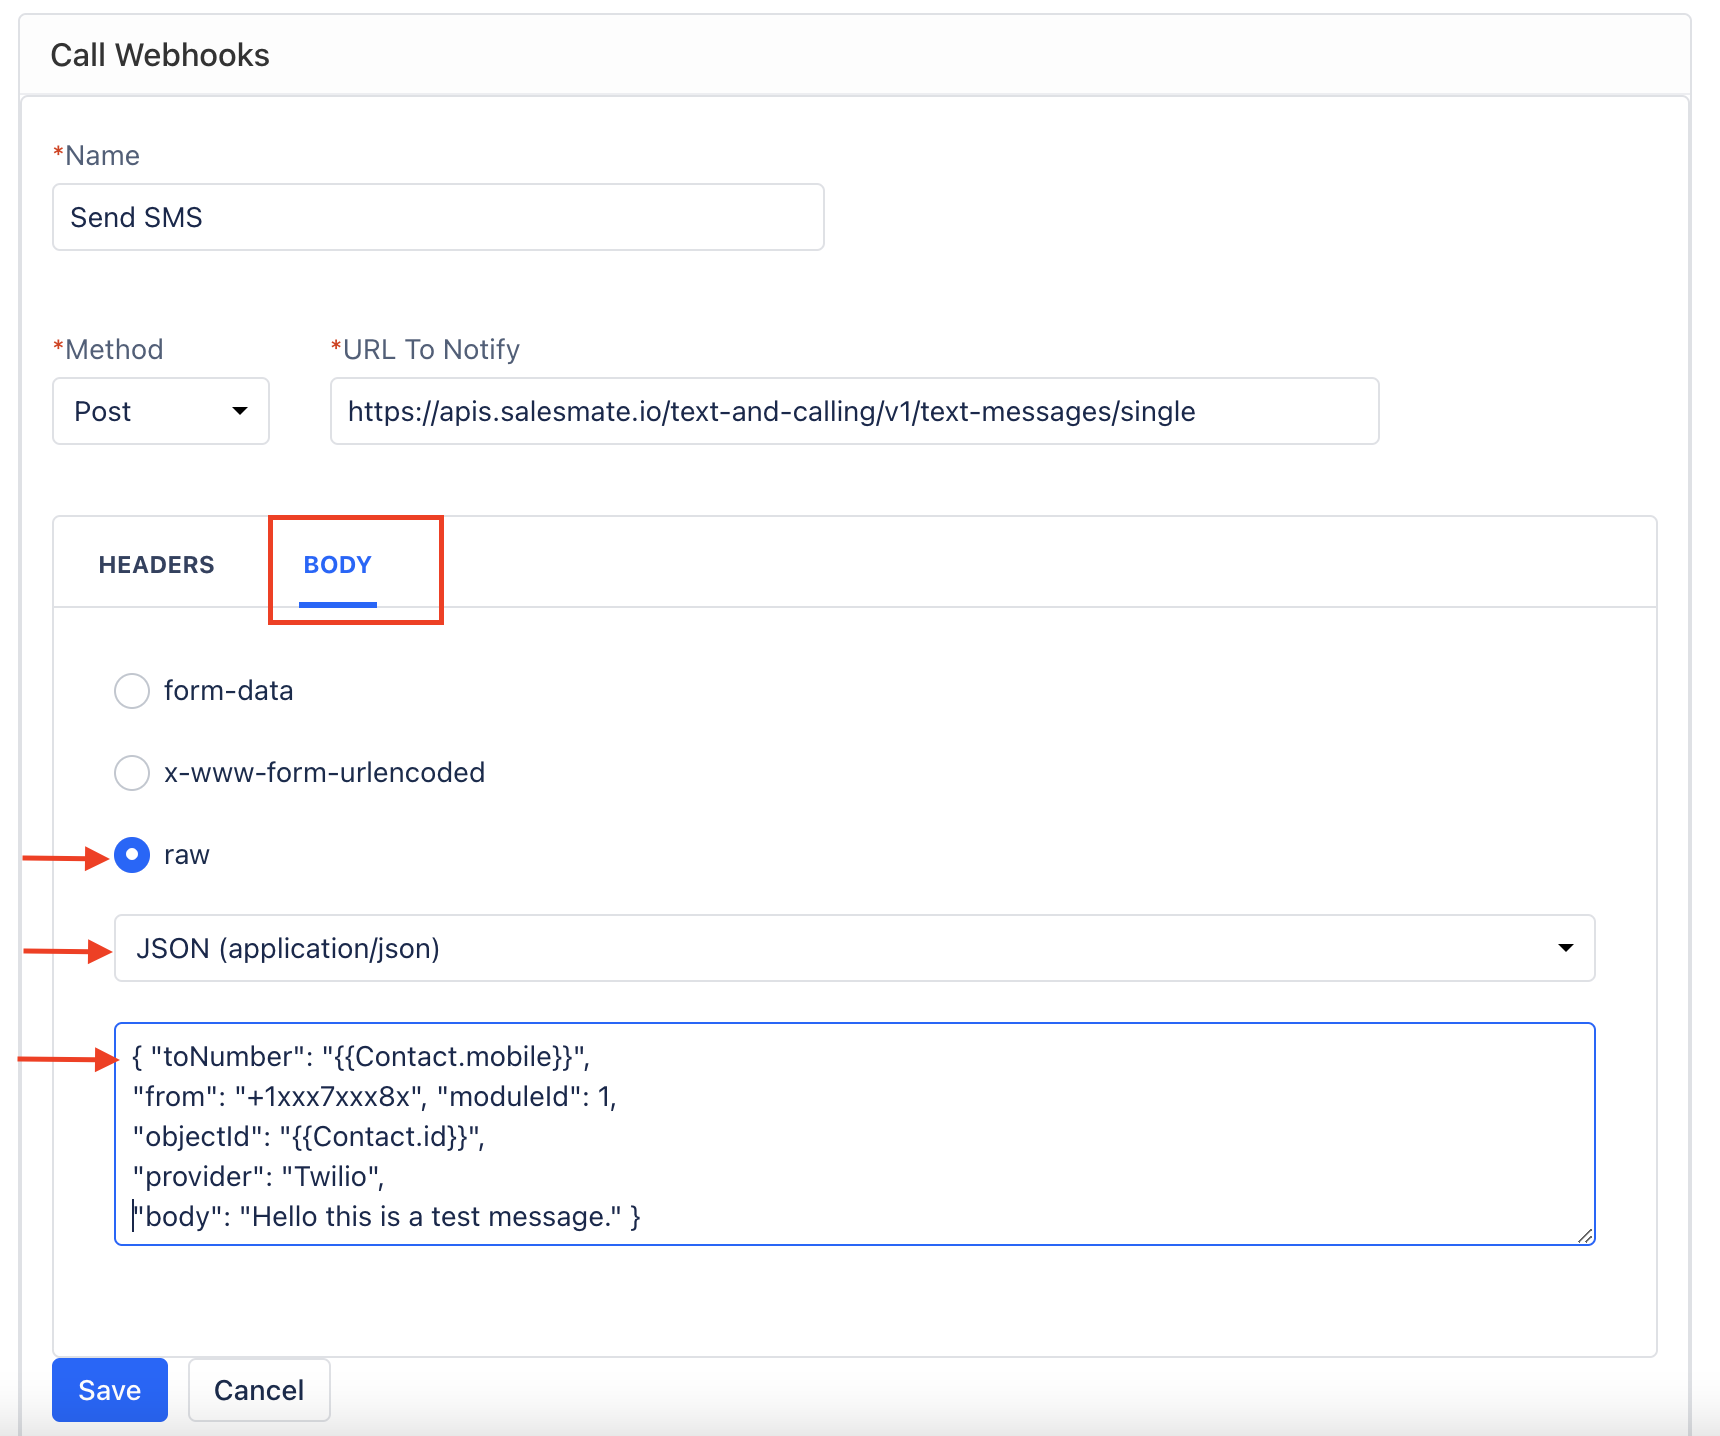This screenshot has width=1720, height=1436.
Task: Open the Method dropdown showing Post
Action: 161,411
